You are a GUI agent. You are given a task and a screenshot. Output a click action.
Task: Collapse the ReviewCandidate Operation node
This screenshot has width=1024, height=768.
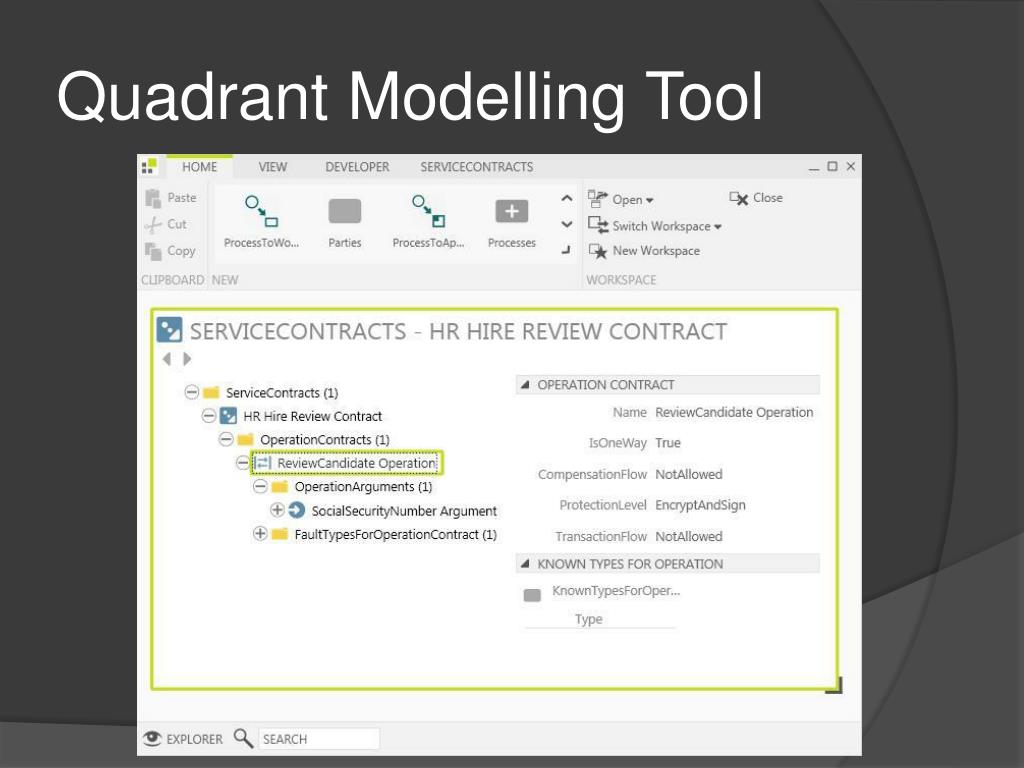(242, 463)
